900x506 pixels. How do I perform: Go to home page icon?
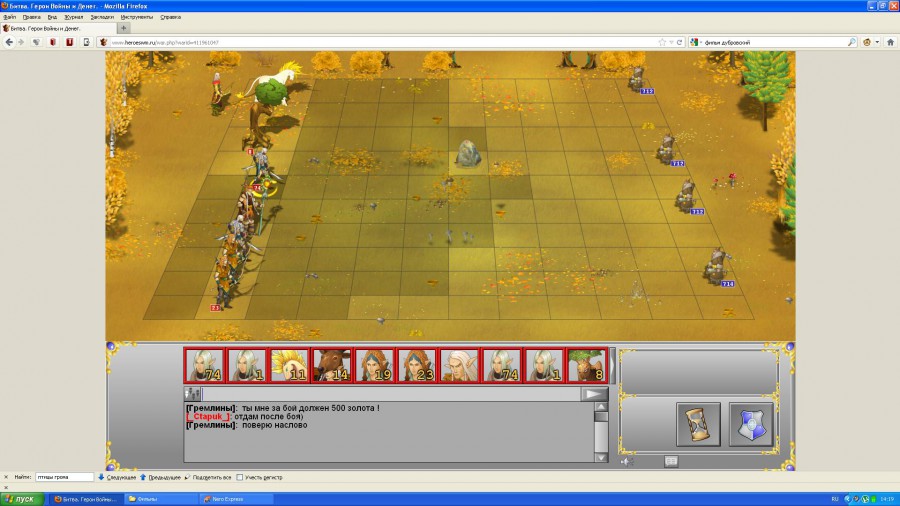pyautogui.click(x=890, y=42)
